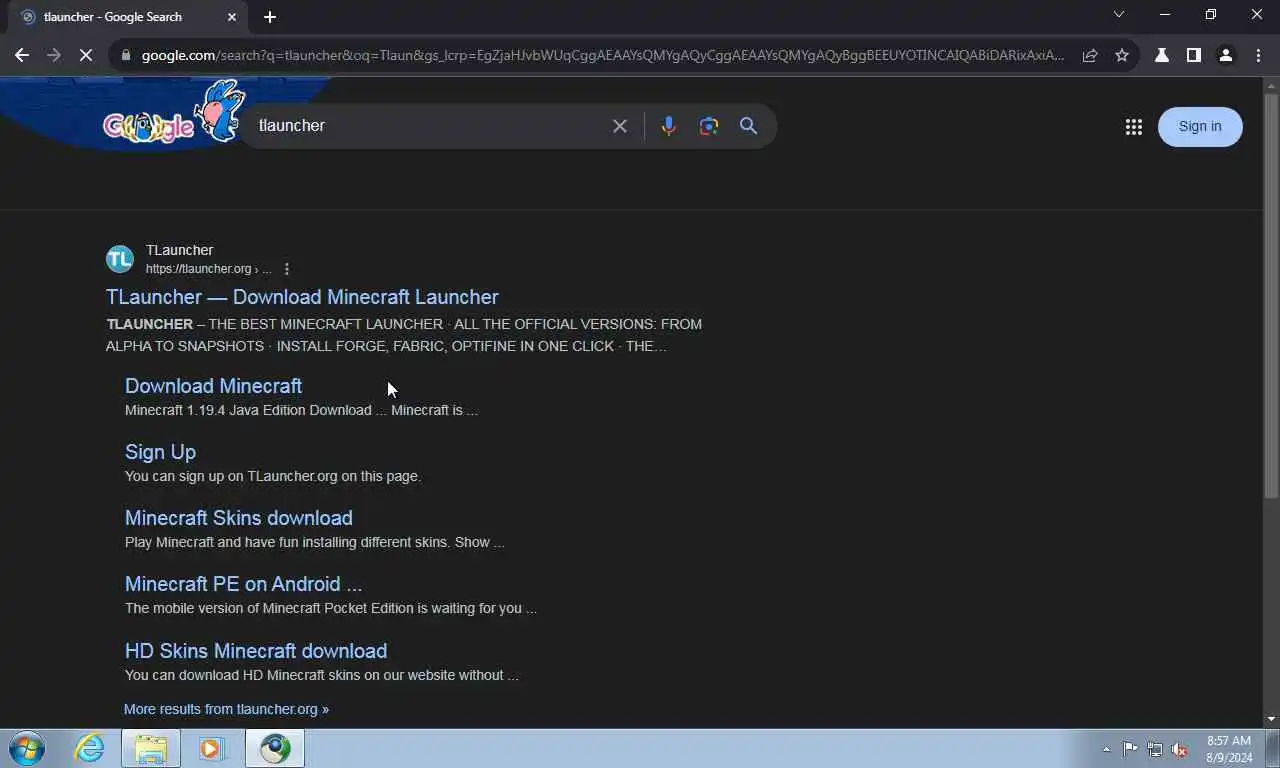Open the Windows Start button
The image size is (1280, 768).
click(27, 748)
